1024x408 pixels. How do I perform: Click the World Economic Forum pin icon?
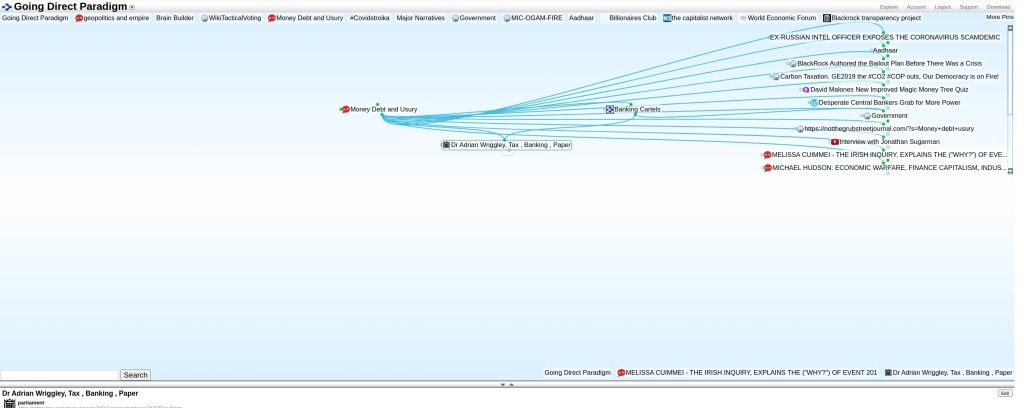coord(743,18)
